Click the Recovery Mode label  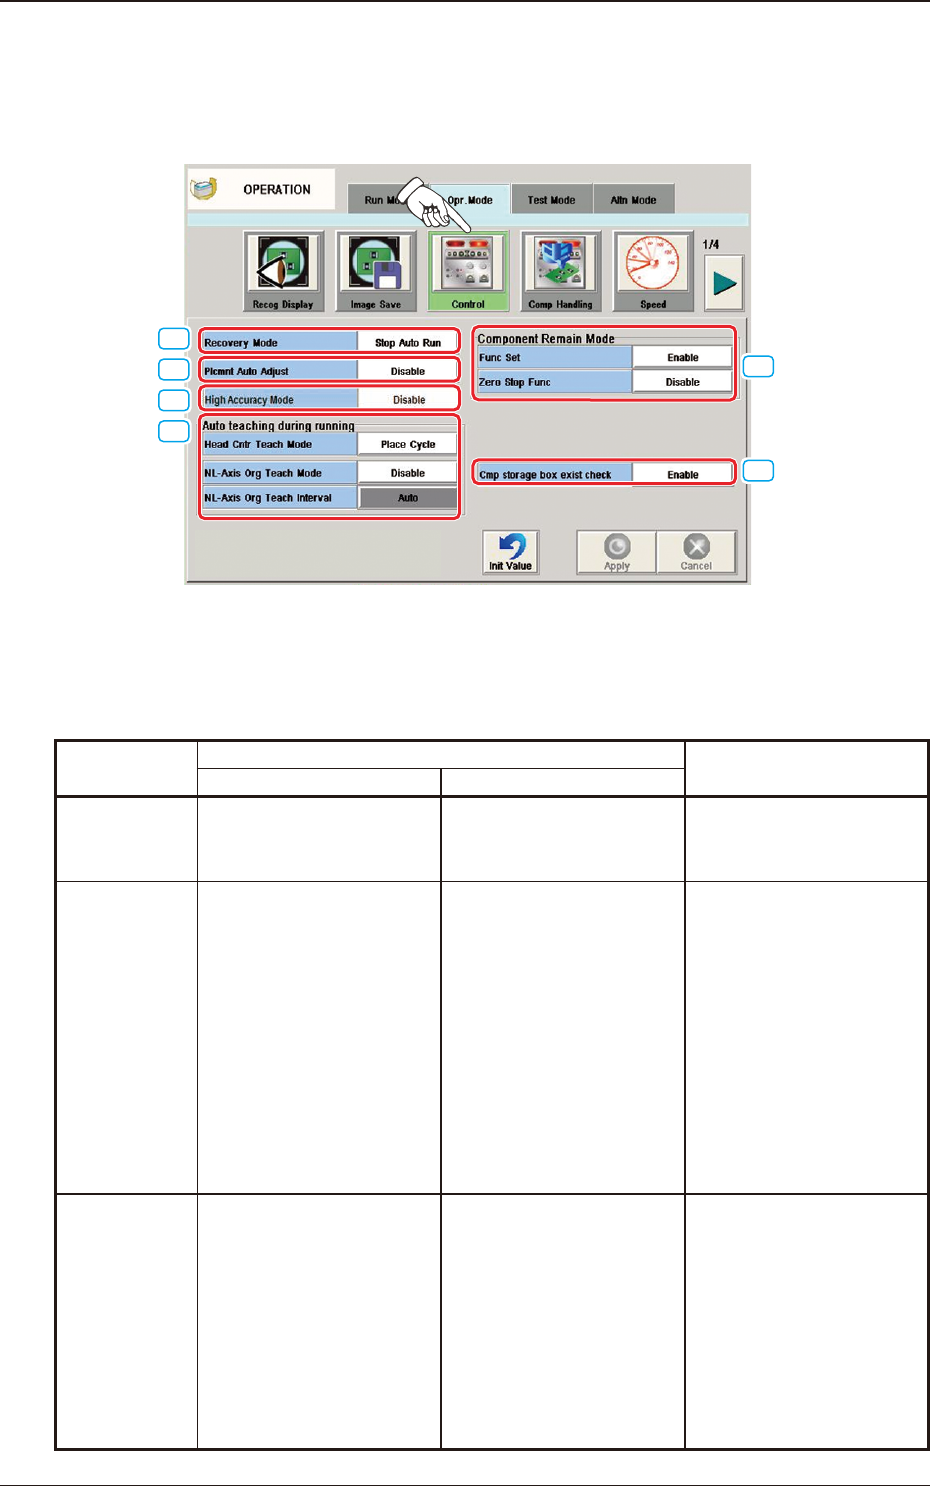(280, 342)
